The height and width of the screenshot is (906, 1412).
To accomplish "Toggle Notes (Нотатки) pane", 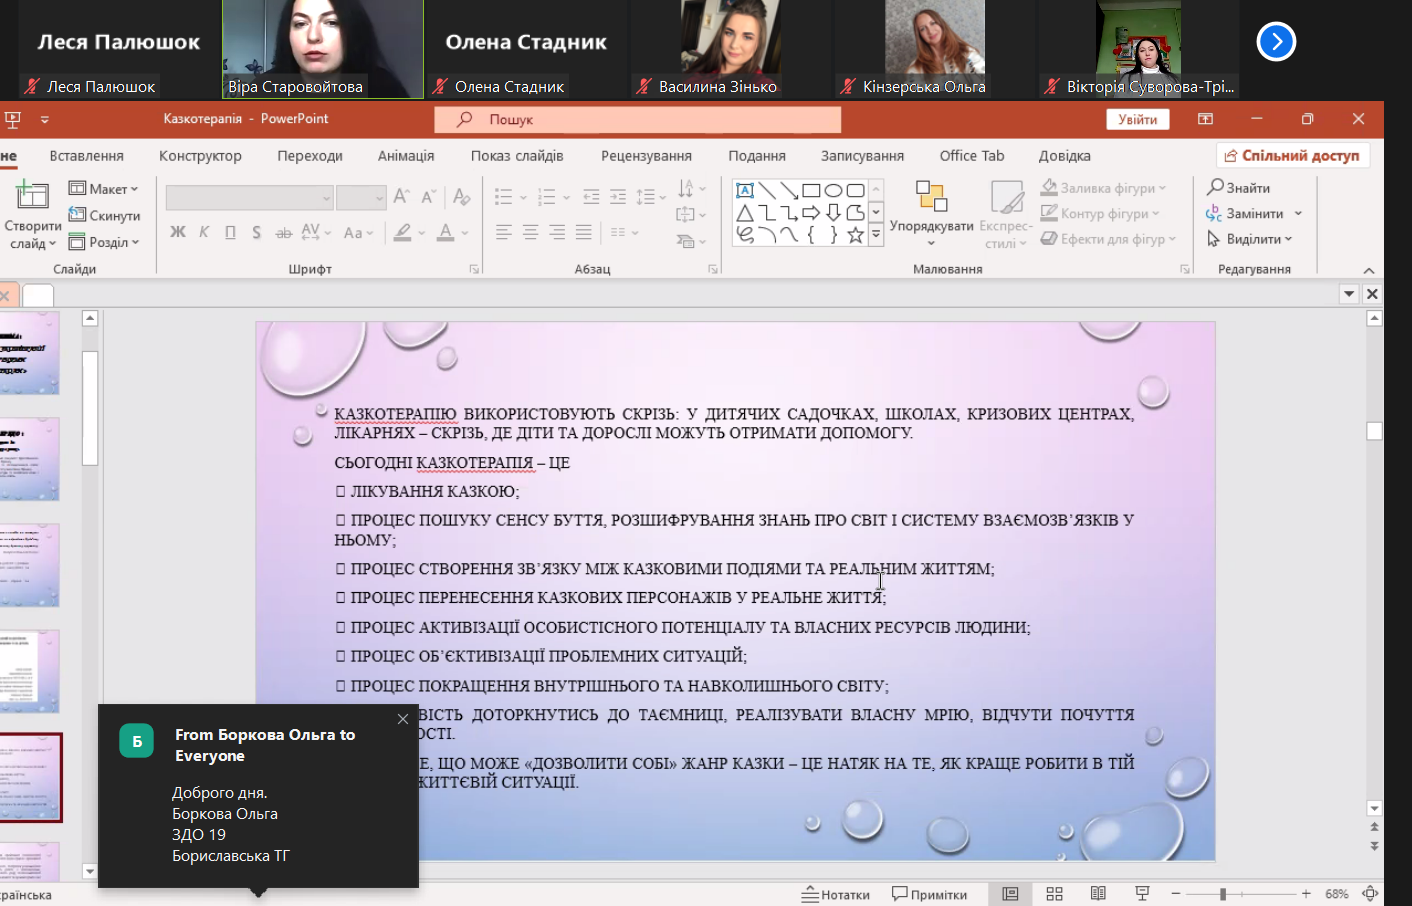I will pos(836,894).
